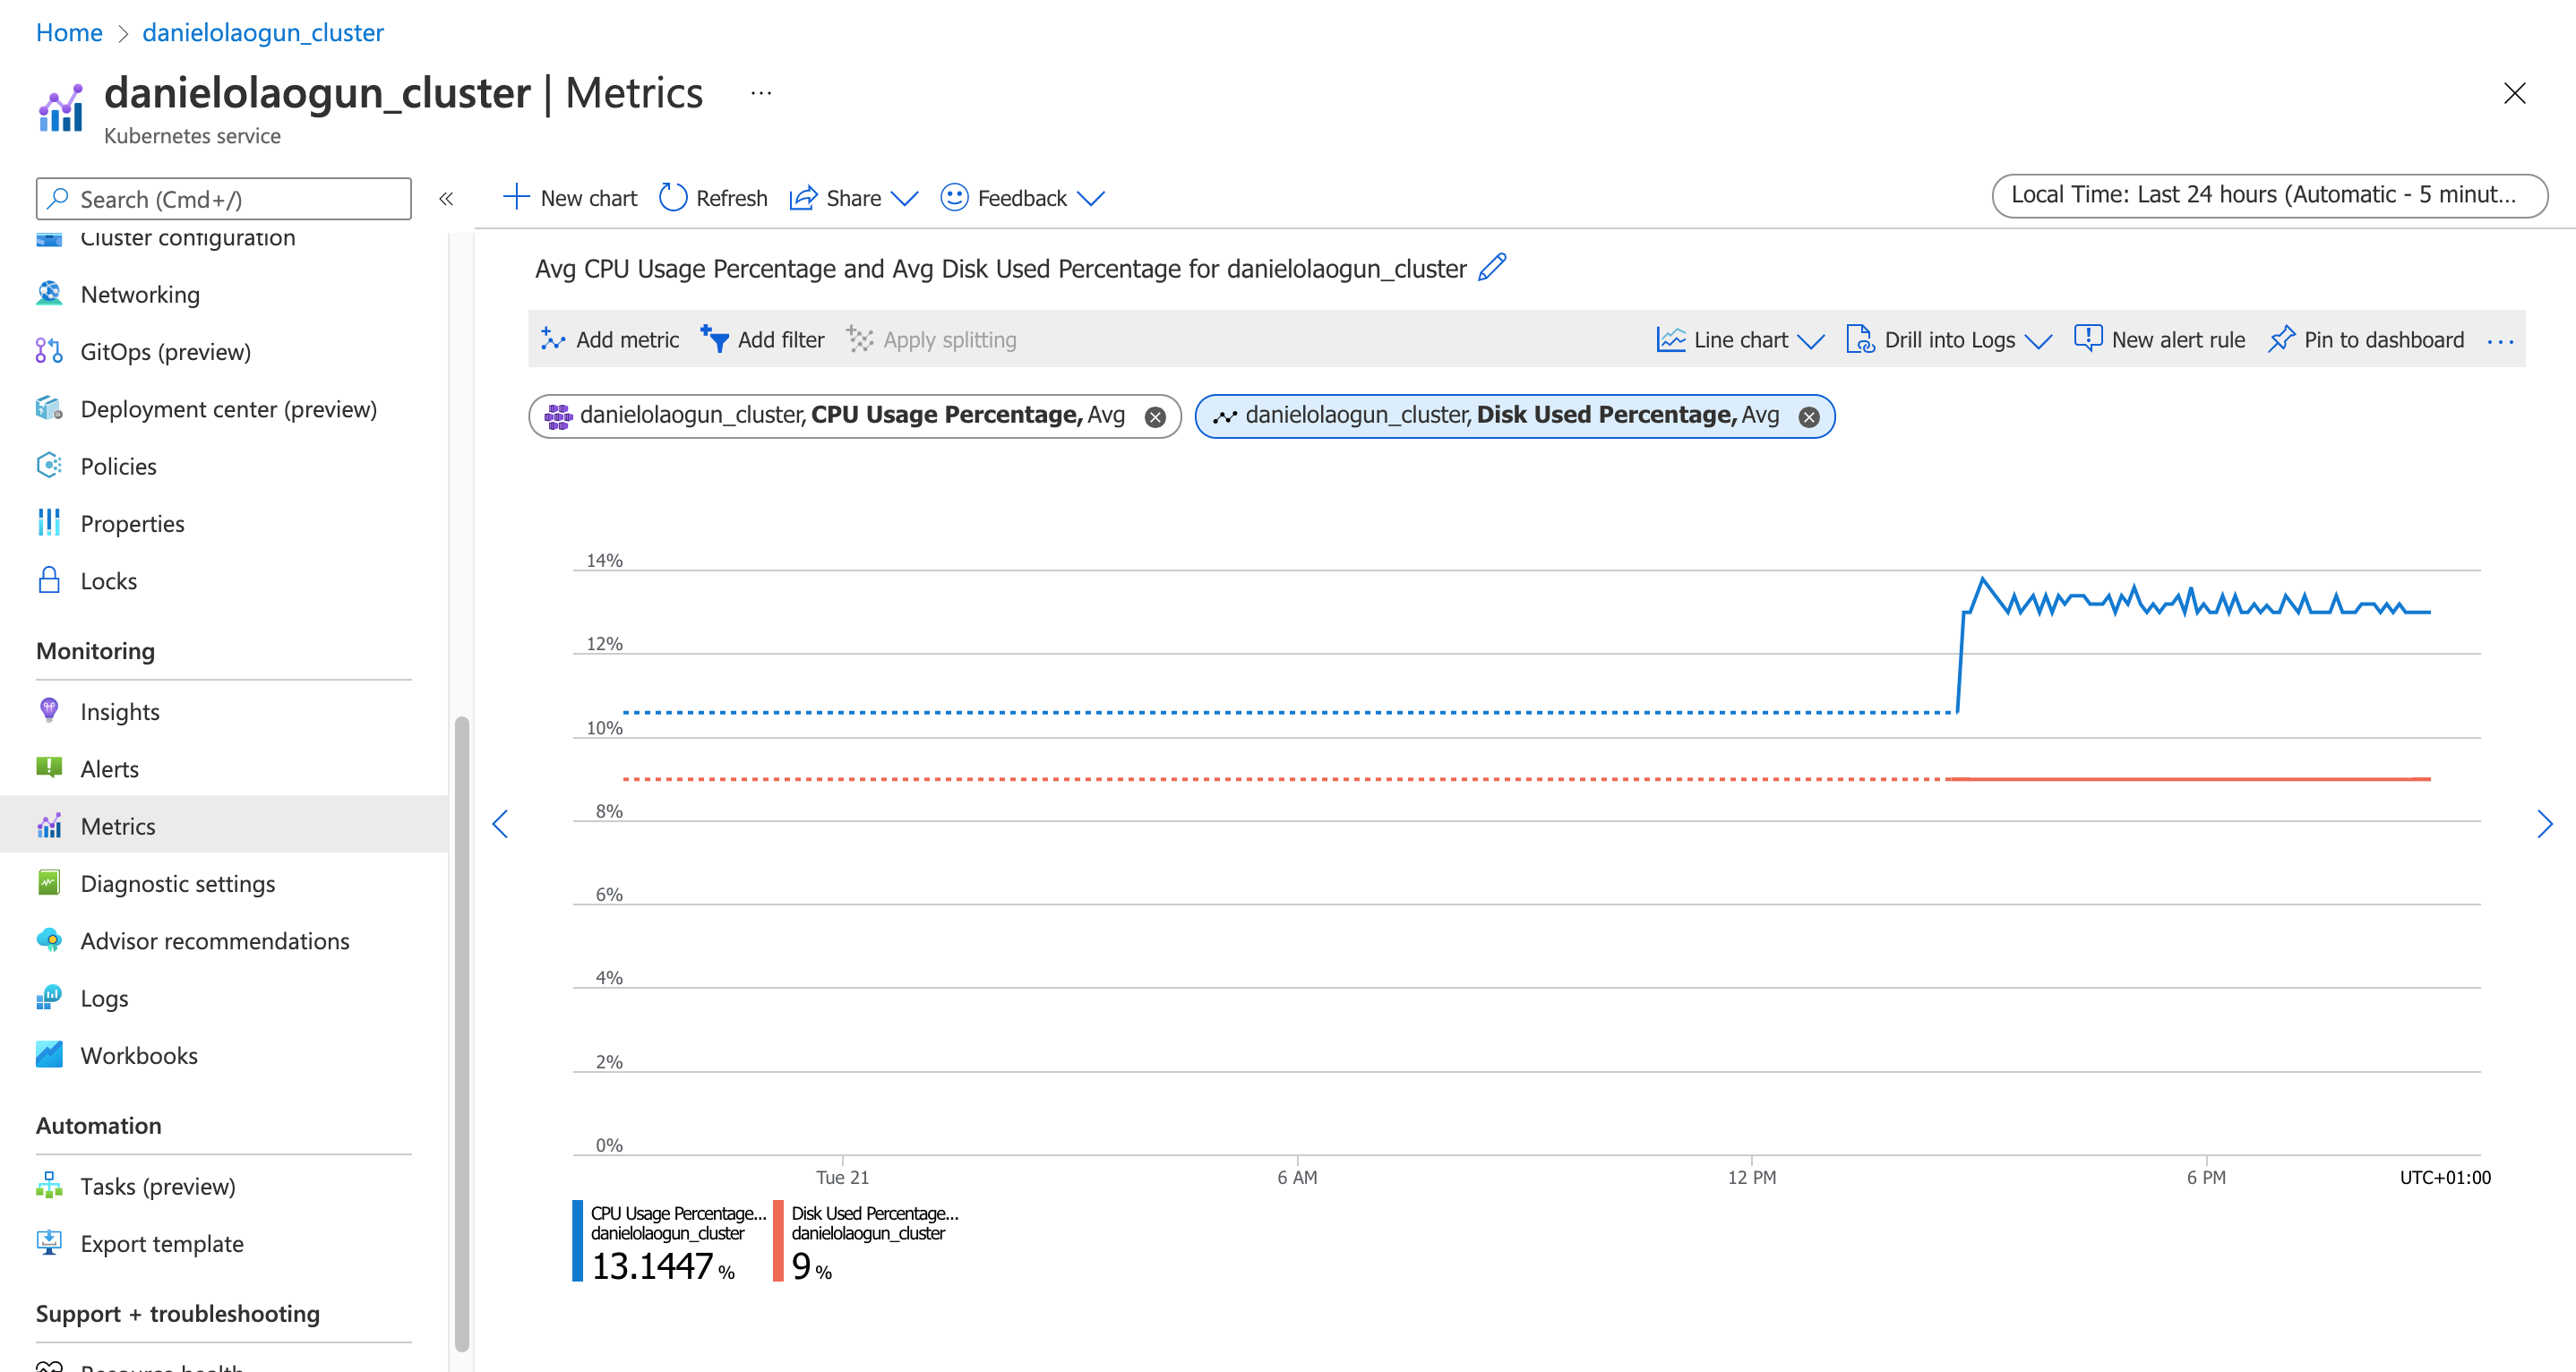Go to Home breadcrumb
Screen dimensions: 2576x1372
[69, 32]
